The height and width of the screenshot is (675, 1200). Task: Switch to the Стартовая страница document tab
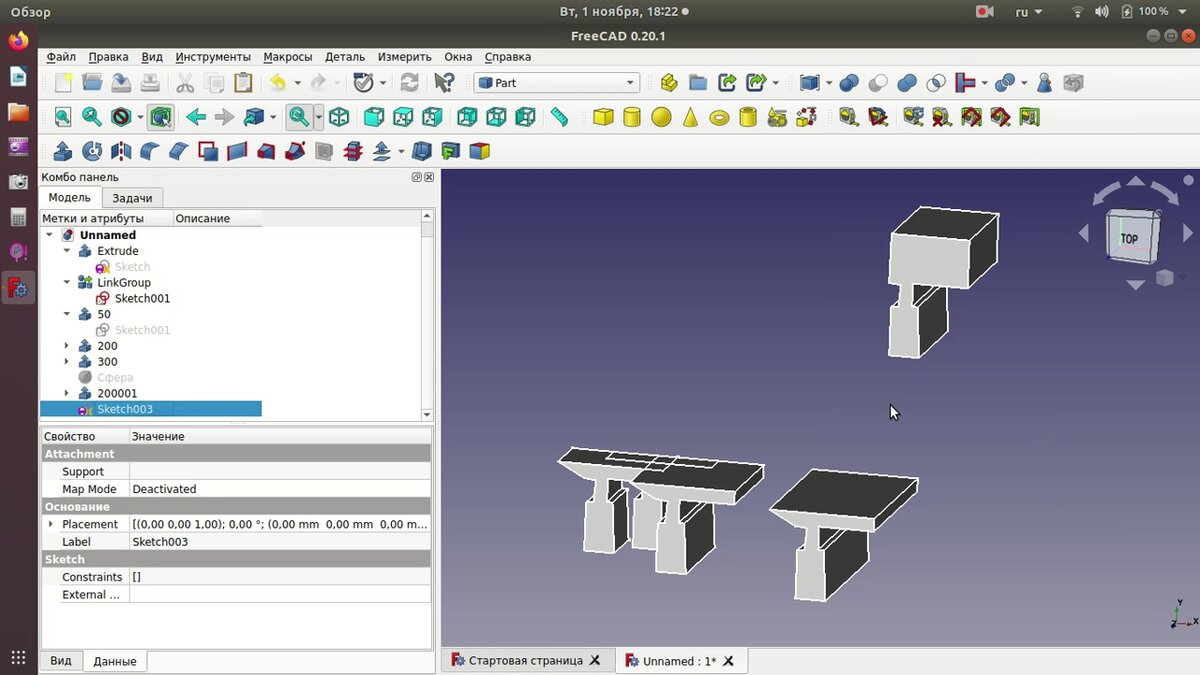pos(525,661)
